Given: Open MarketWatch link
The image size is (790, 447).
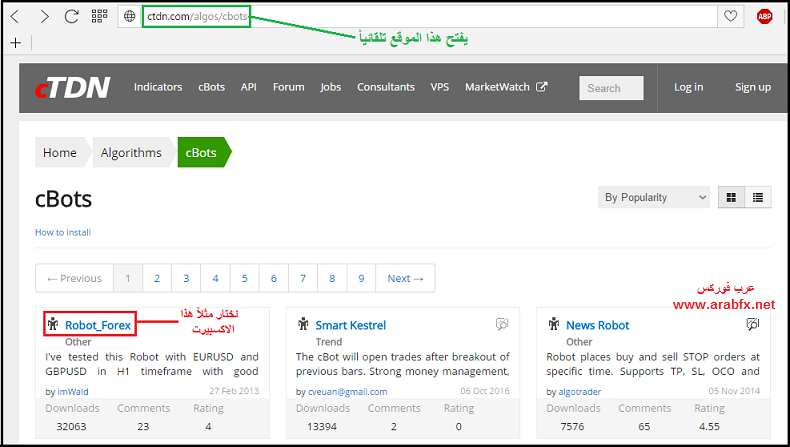Looking at the screenshot, I should tap(497, 87).
